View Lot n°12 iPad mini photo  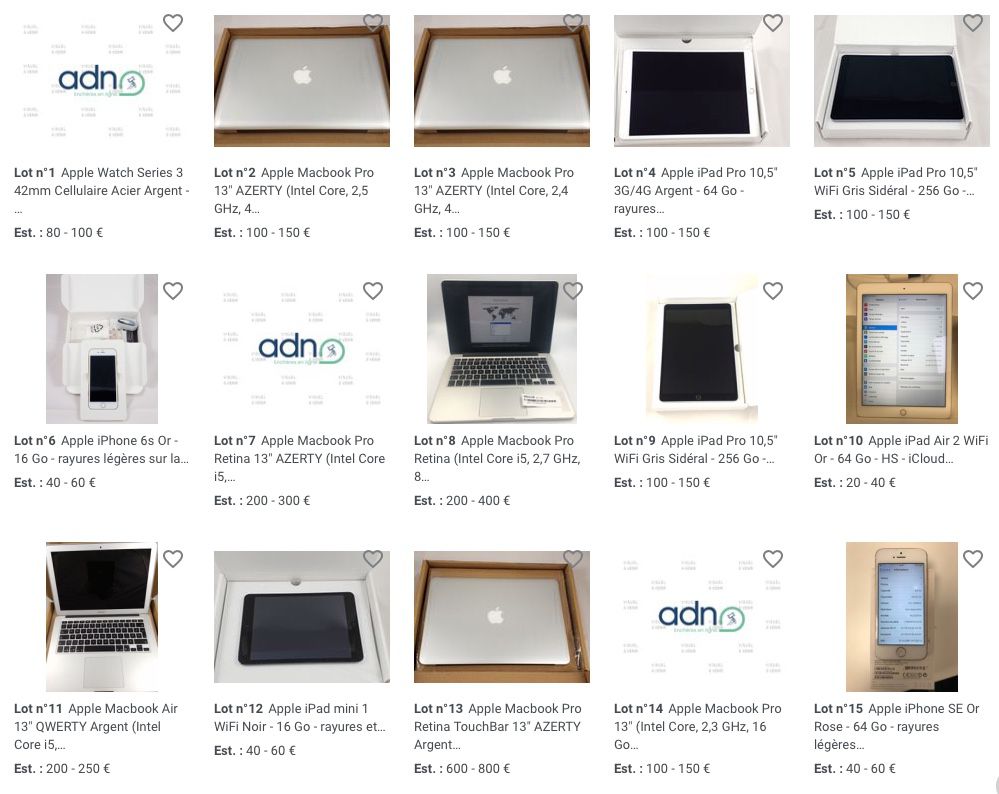coord(302,617)
